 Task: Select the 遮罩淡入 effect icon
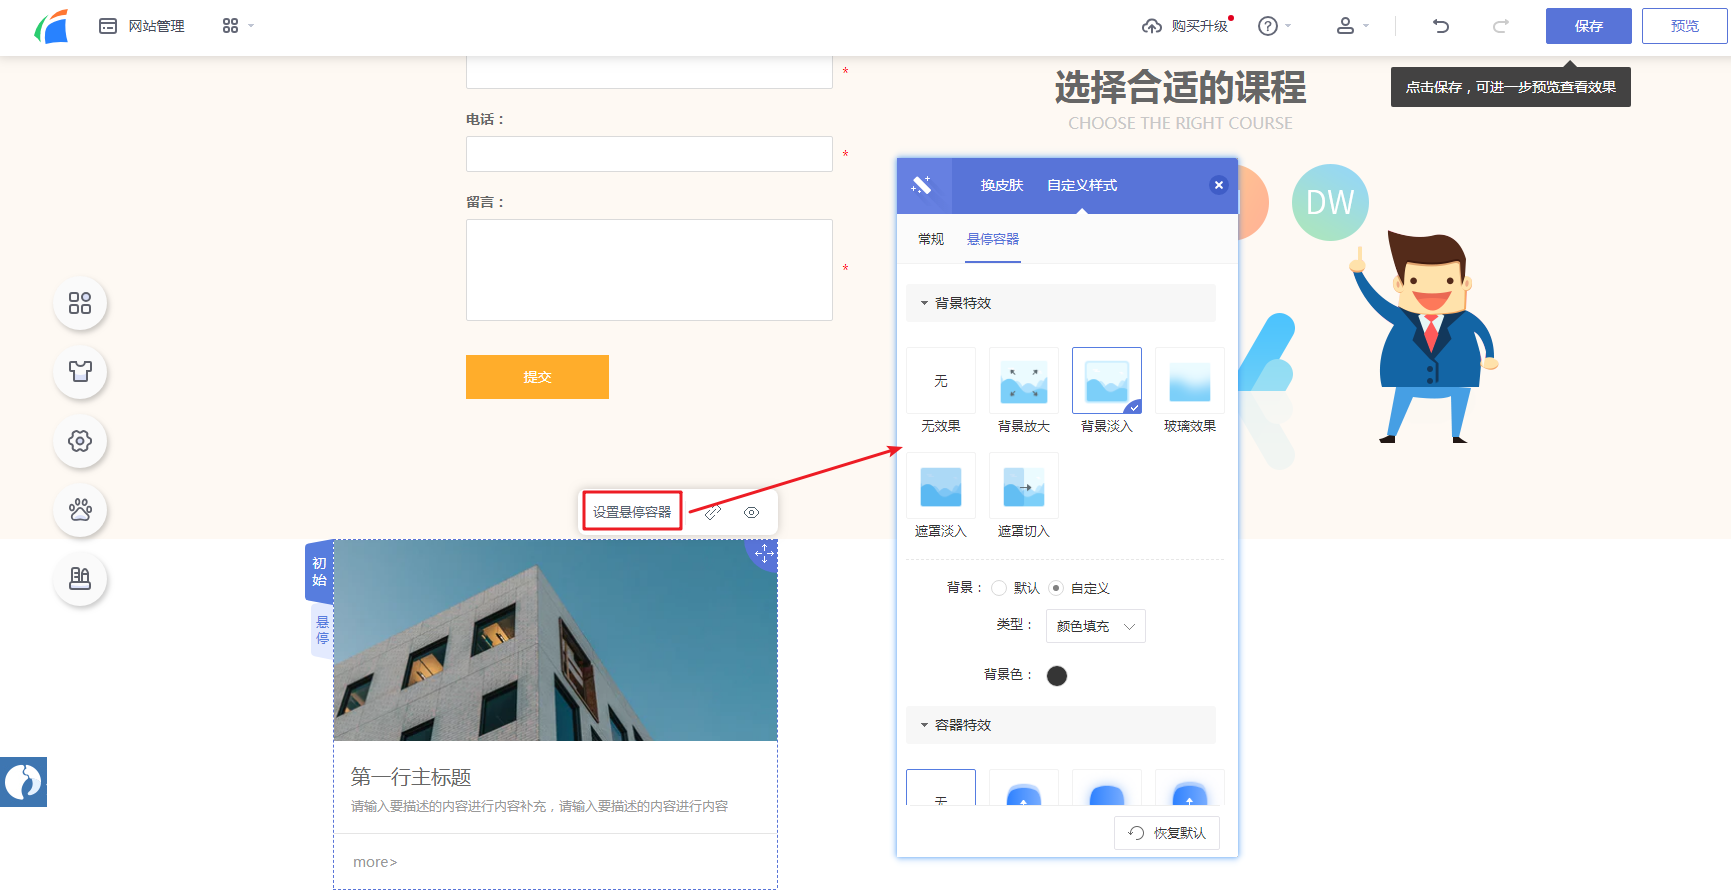click(941, 486)
